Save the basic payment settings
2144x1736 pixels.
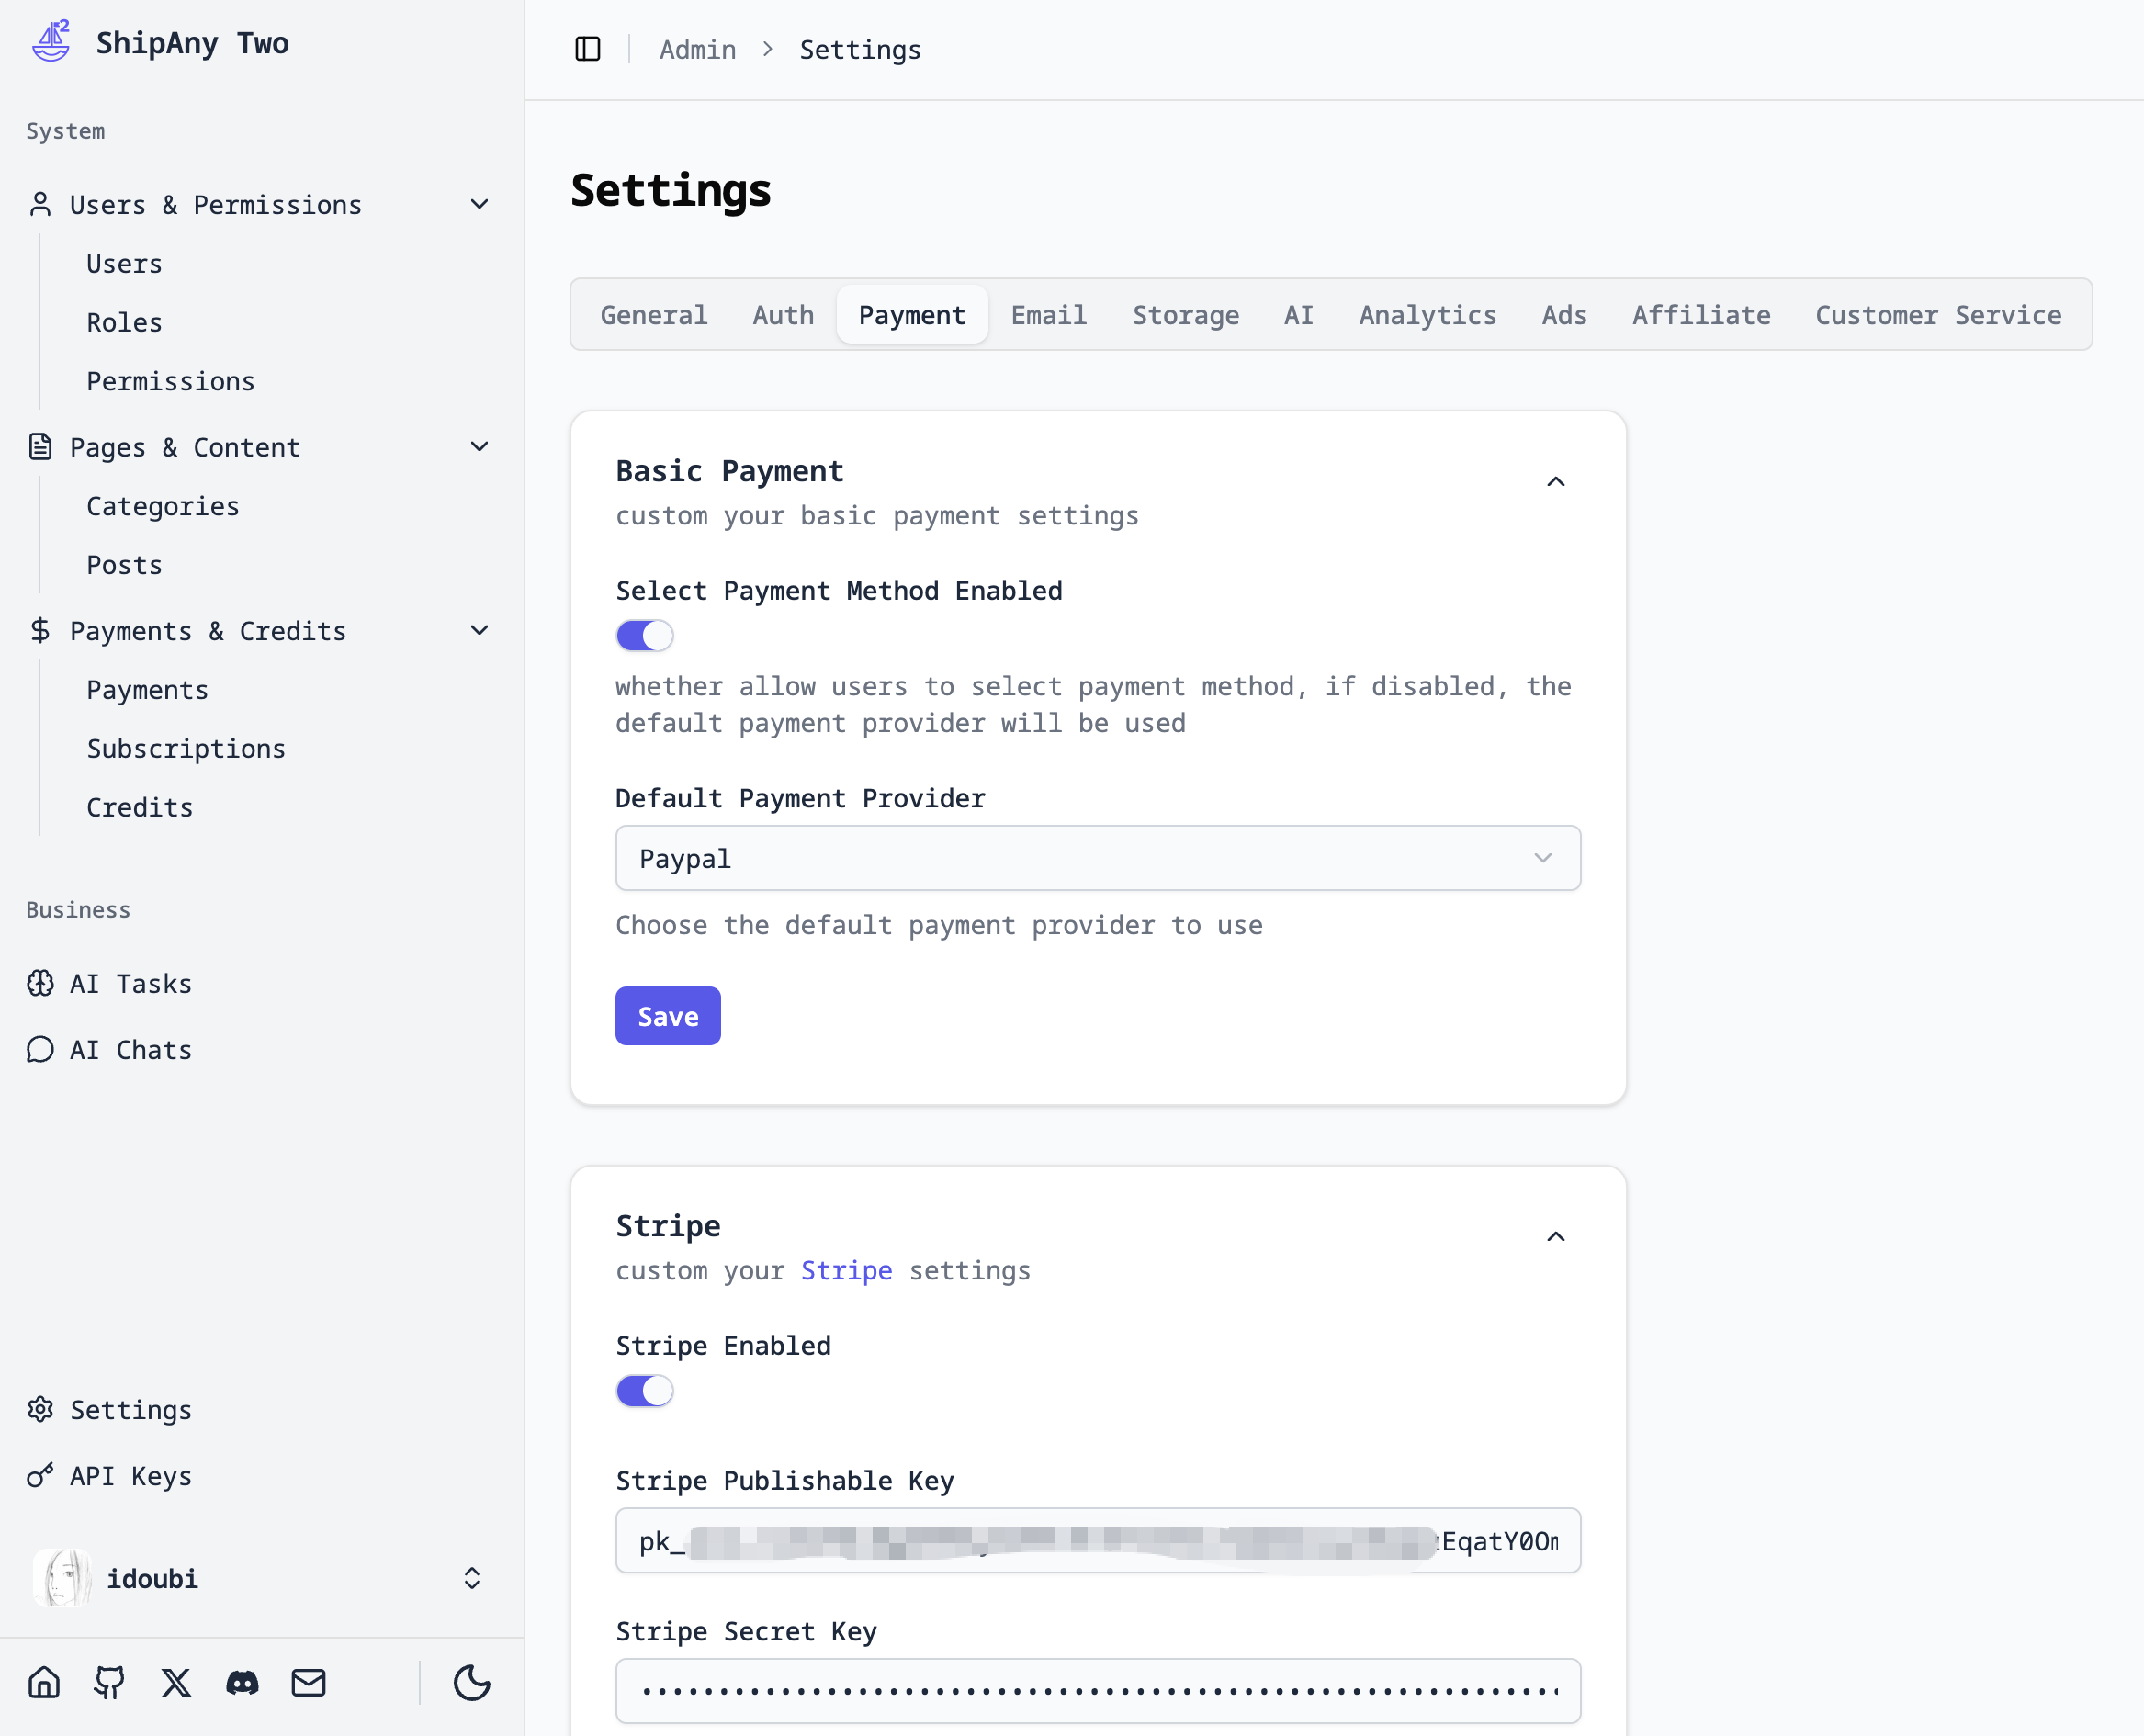coord(667,1016)
